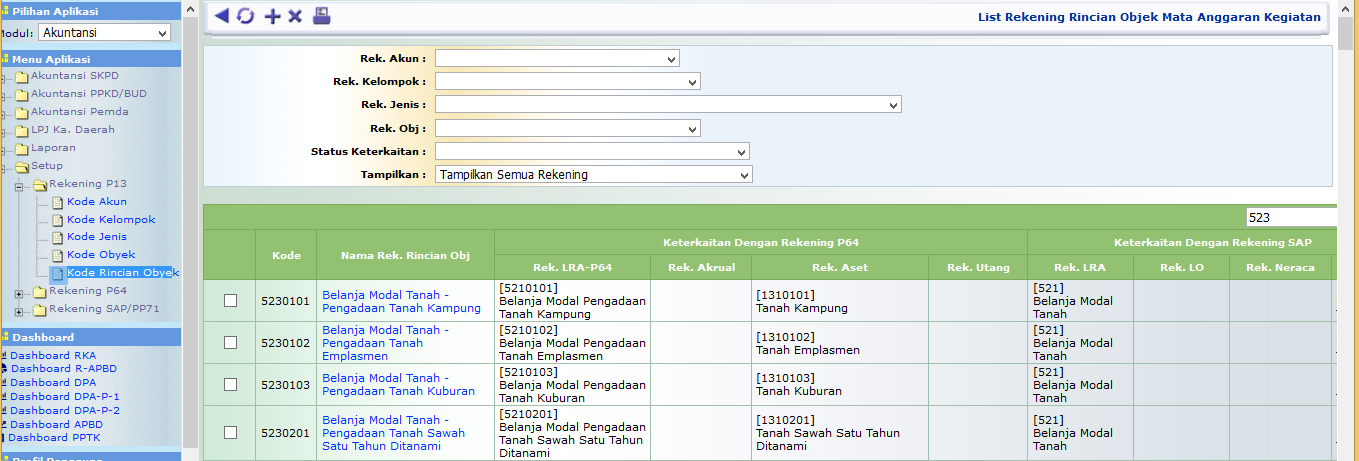Click the refresh icon in toolbar
Image resolution: width=1359 pixels, height=461 pixels.
coord(246,16)
